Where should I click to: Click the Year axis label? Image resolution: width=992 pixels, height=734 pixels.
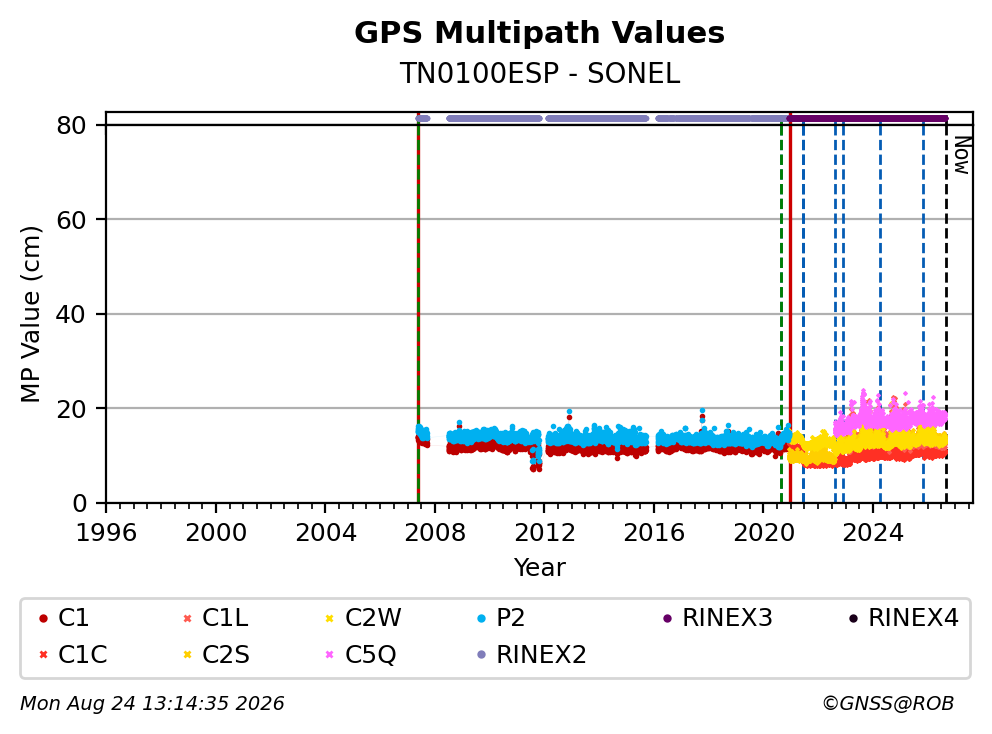pyautogui.click(x=539, y=568)
